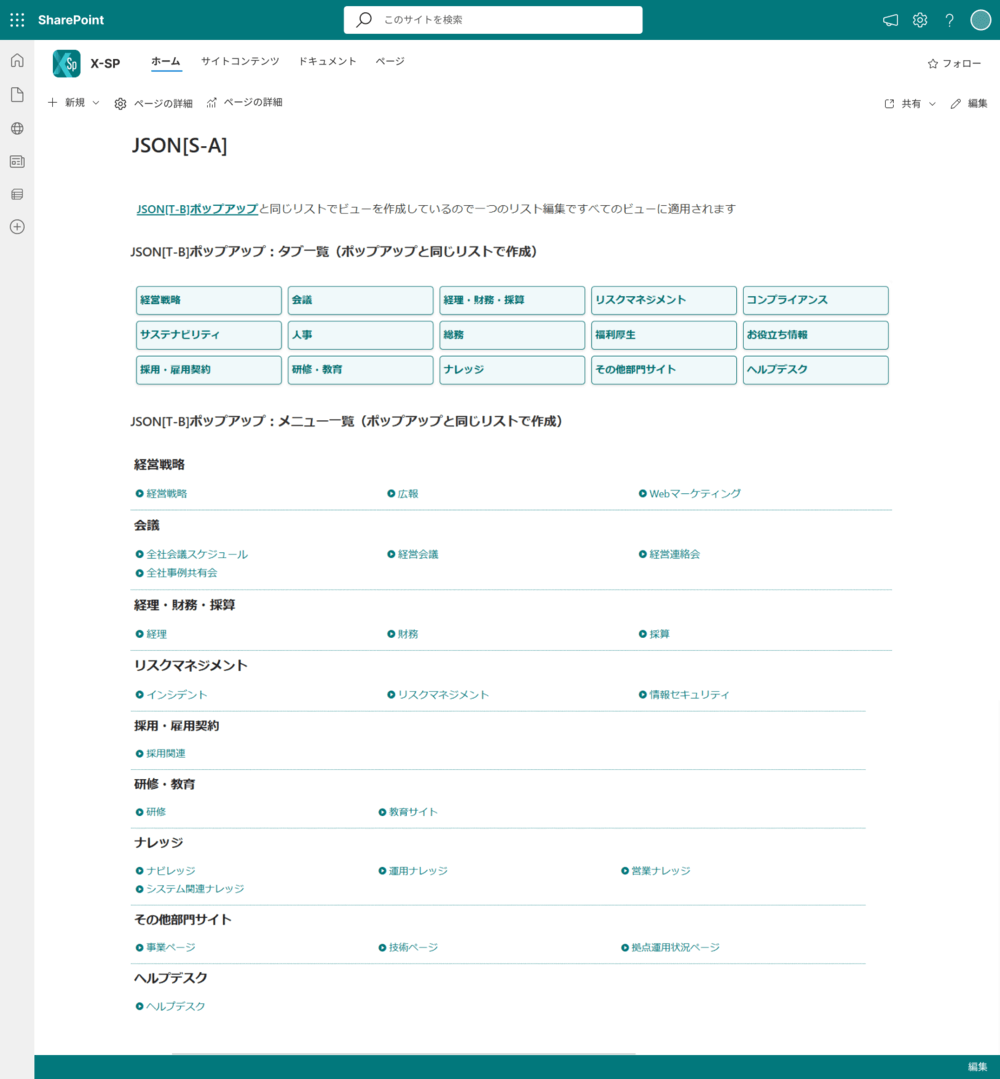The height and width of the screenshot is (1079, 1000).
Task: Open the ドキュメント nav tab
Action: 328,61
